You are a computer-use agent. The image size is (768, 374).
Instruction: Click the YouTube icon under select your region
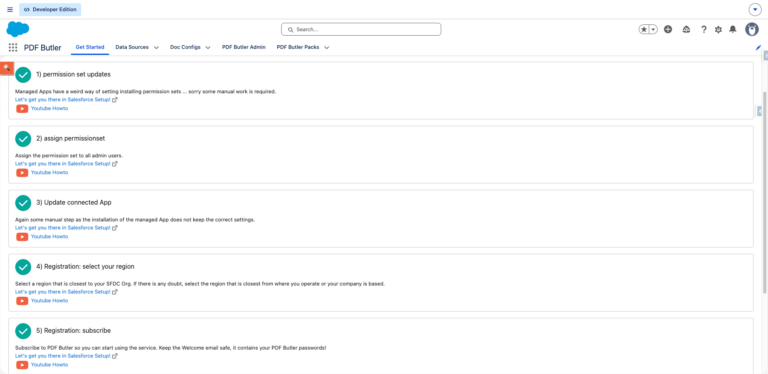tap(22, 301)
